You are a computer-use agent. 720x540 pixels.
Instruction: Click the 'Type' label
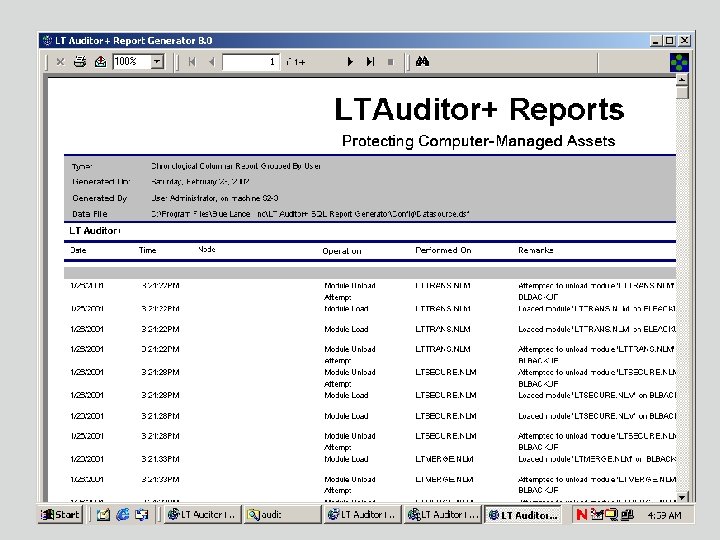pos(82,167)
